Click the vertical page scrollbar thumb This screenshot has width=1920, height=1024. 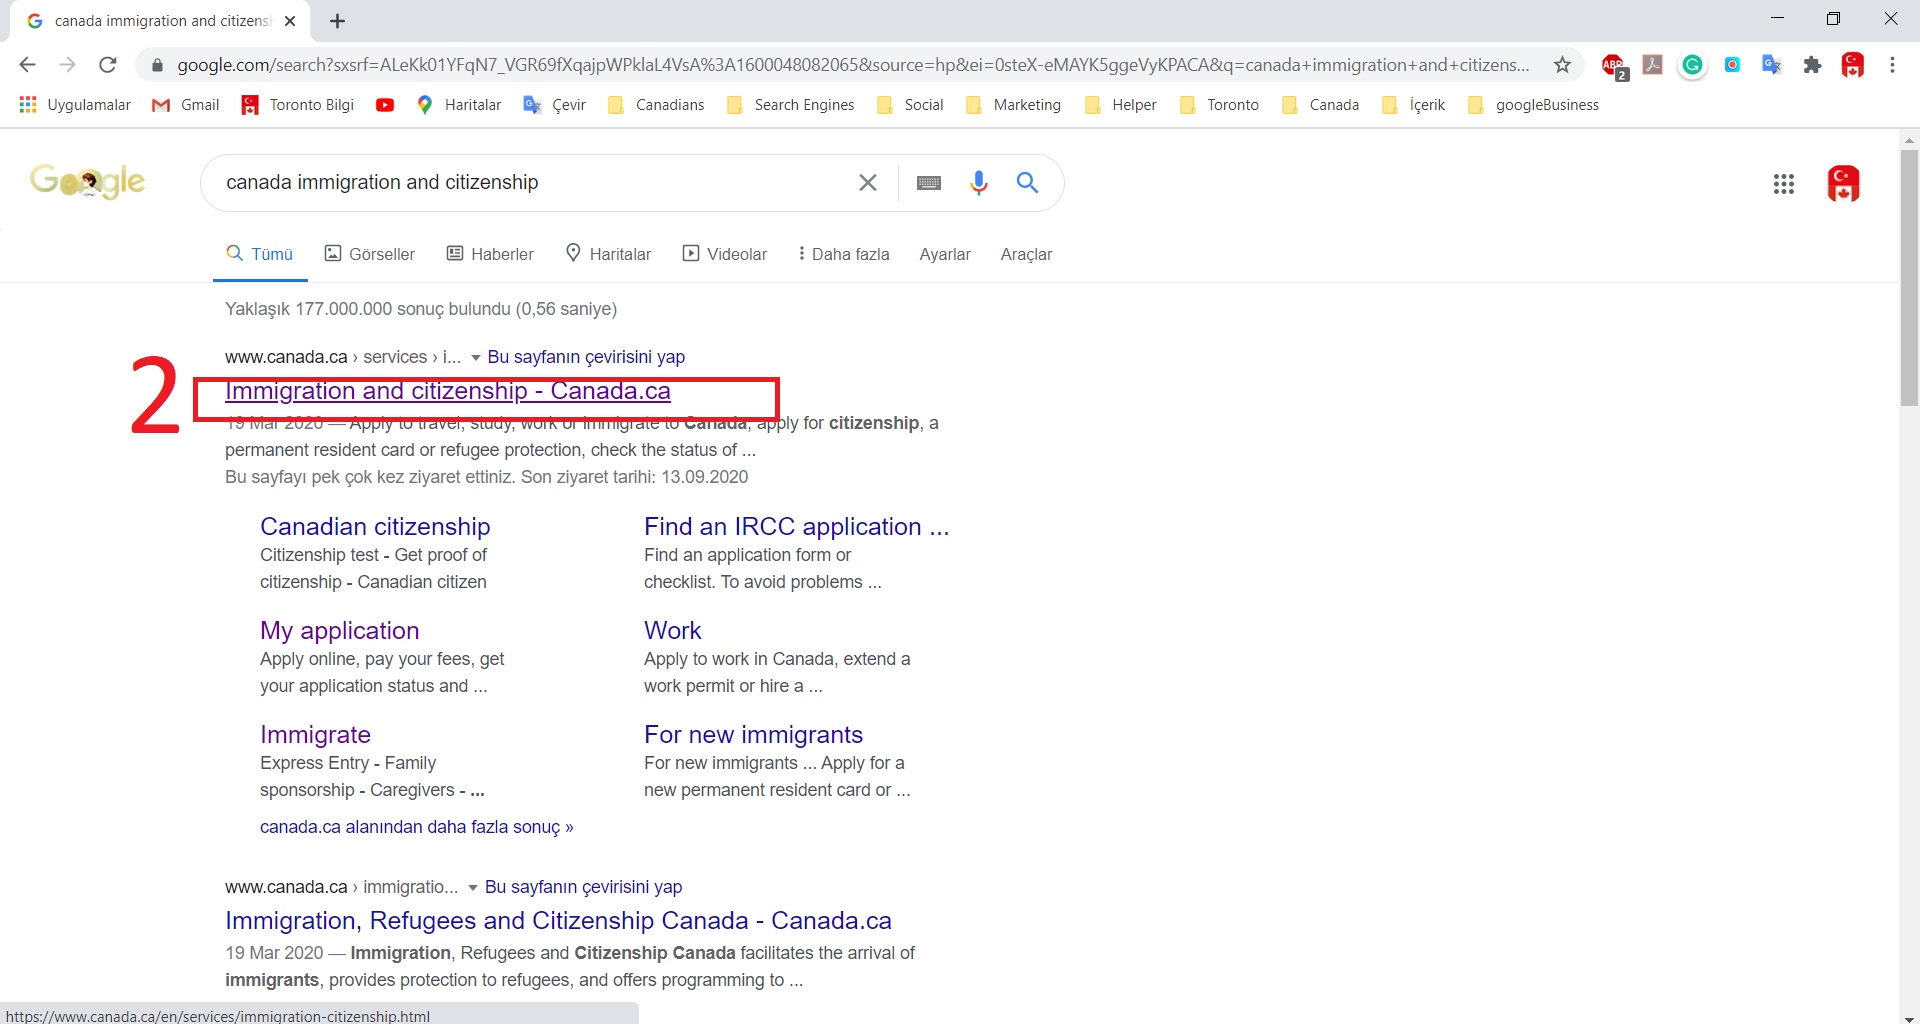[1909, 278]
